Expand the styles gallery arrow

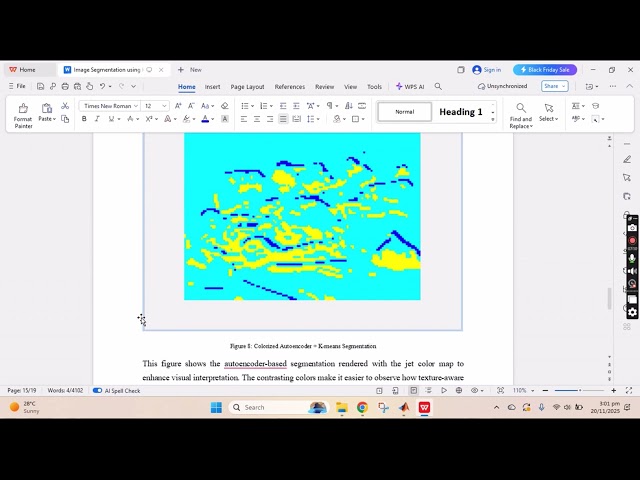pos(493,120)
